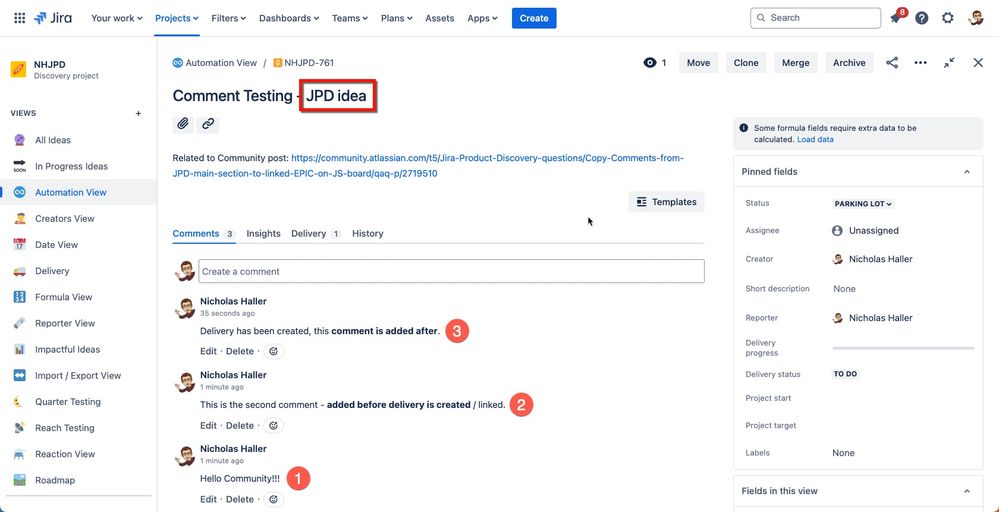Screen dimensions: 999x512
Task: Click the collapse panel arrows icon
Action: pyautogui.click(x=949, y=62)
